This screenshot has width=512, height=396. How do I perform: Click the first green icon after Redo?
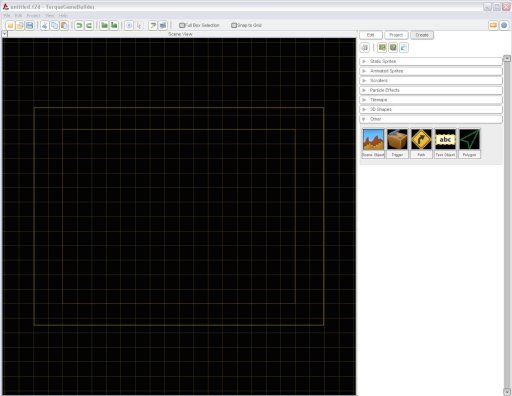tap(104, 25)
